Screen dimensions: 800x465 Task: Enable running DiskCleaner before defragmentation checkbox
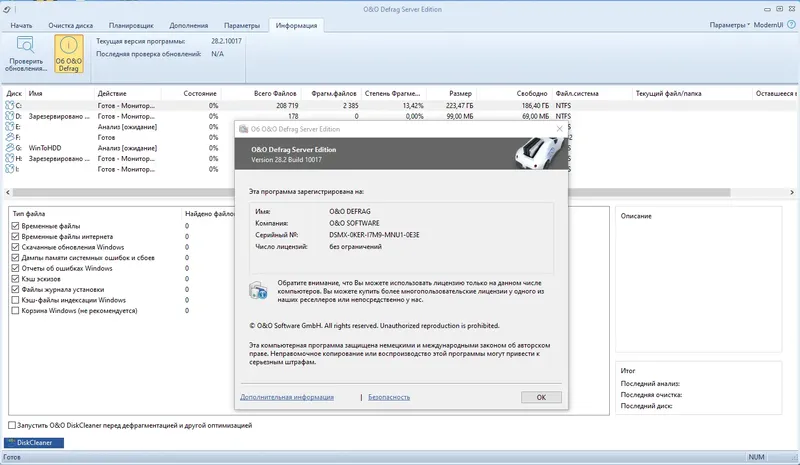pos(12,425)
